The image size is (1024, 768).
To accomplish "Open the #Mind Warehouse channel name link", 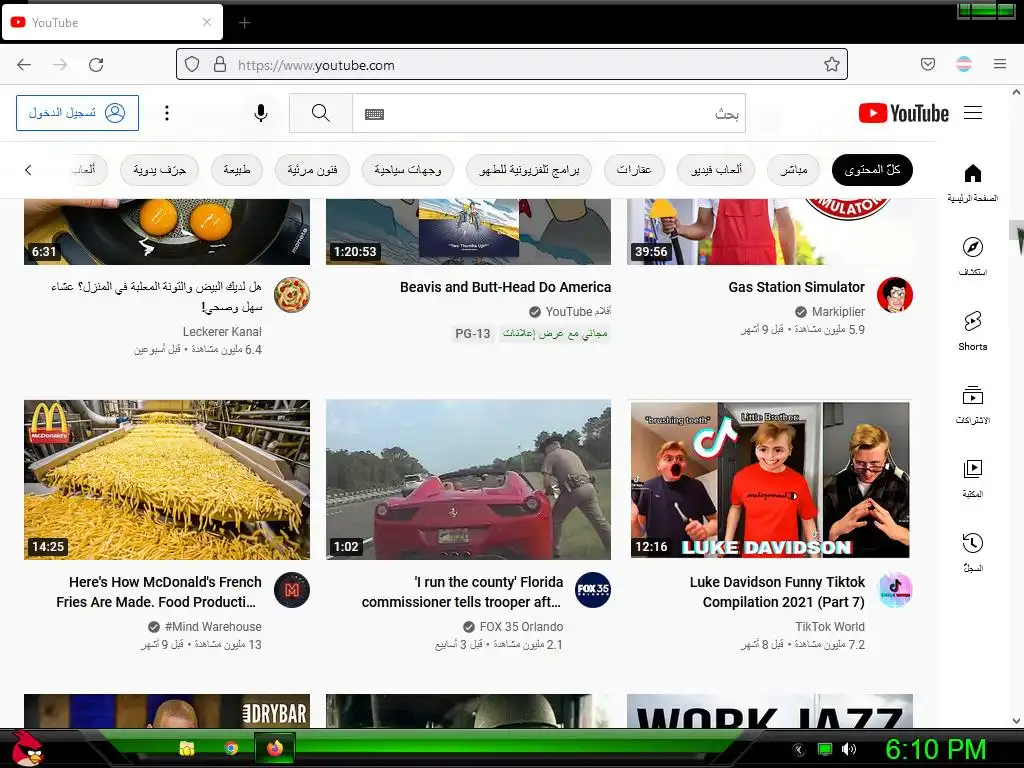I will point(213,626).
